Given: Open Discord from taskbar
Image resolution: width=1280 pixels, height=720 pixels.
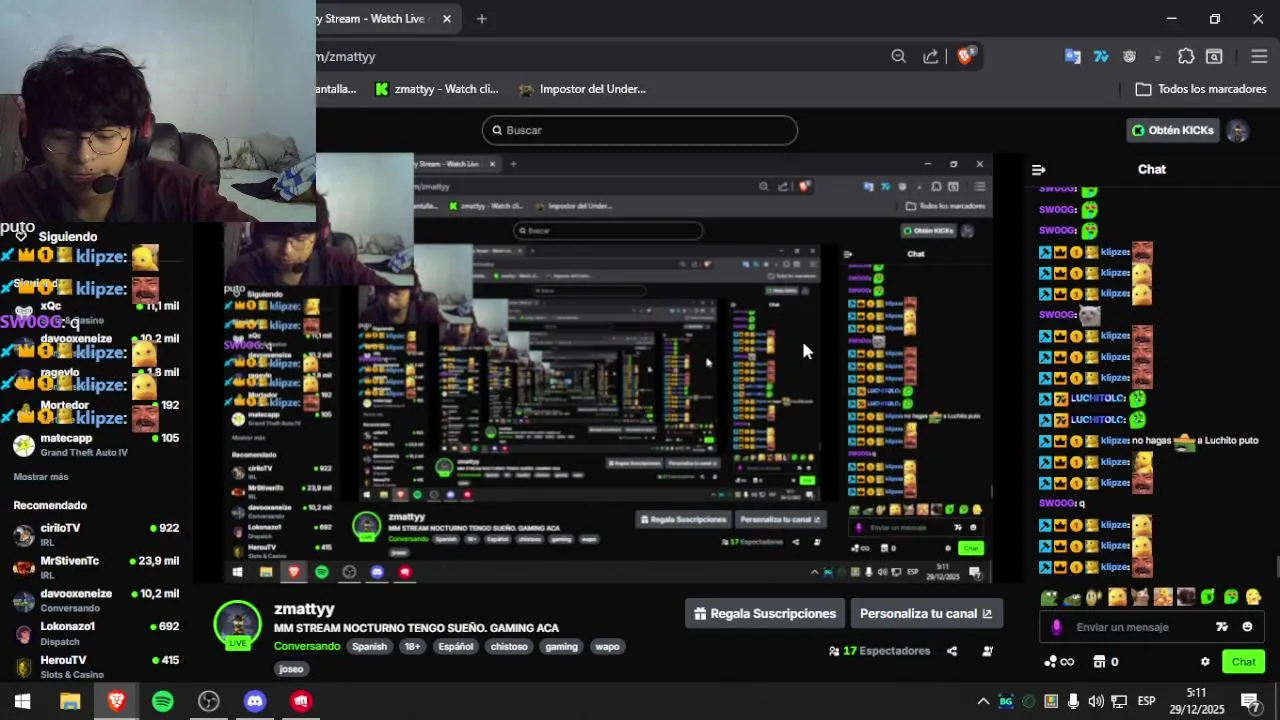Looking at the screenshot, I should 255,702.
